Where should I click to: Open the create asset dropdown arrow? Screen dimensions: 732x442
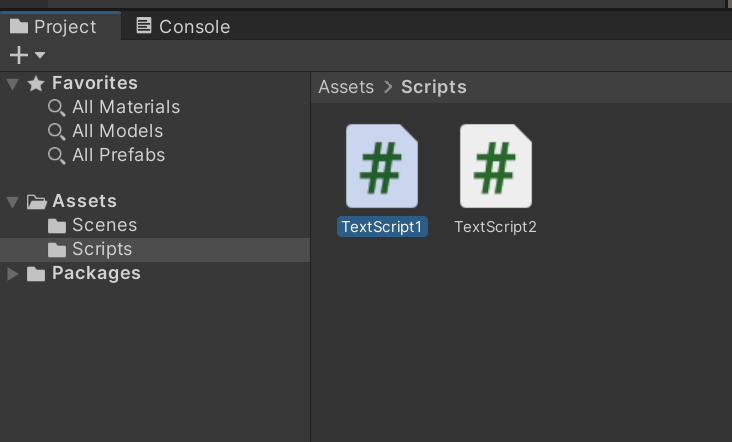tap(40, 55)
